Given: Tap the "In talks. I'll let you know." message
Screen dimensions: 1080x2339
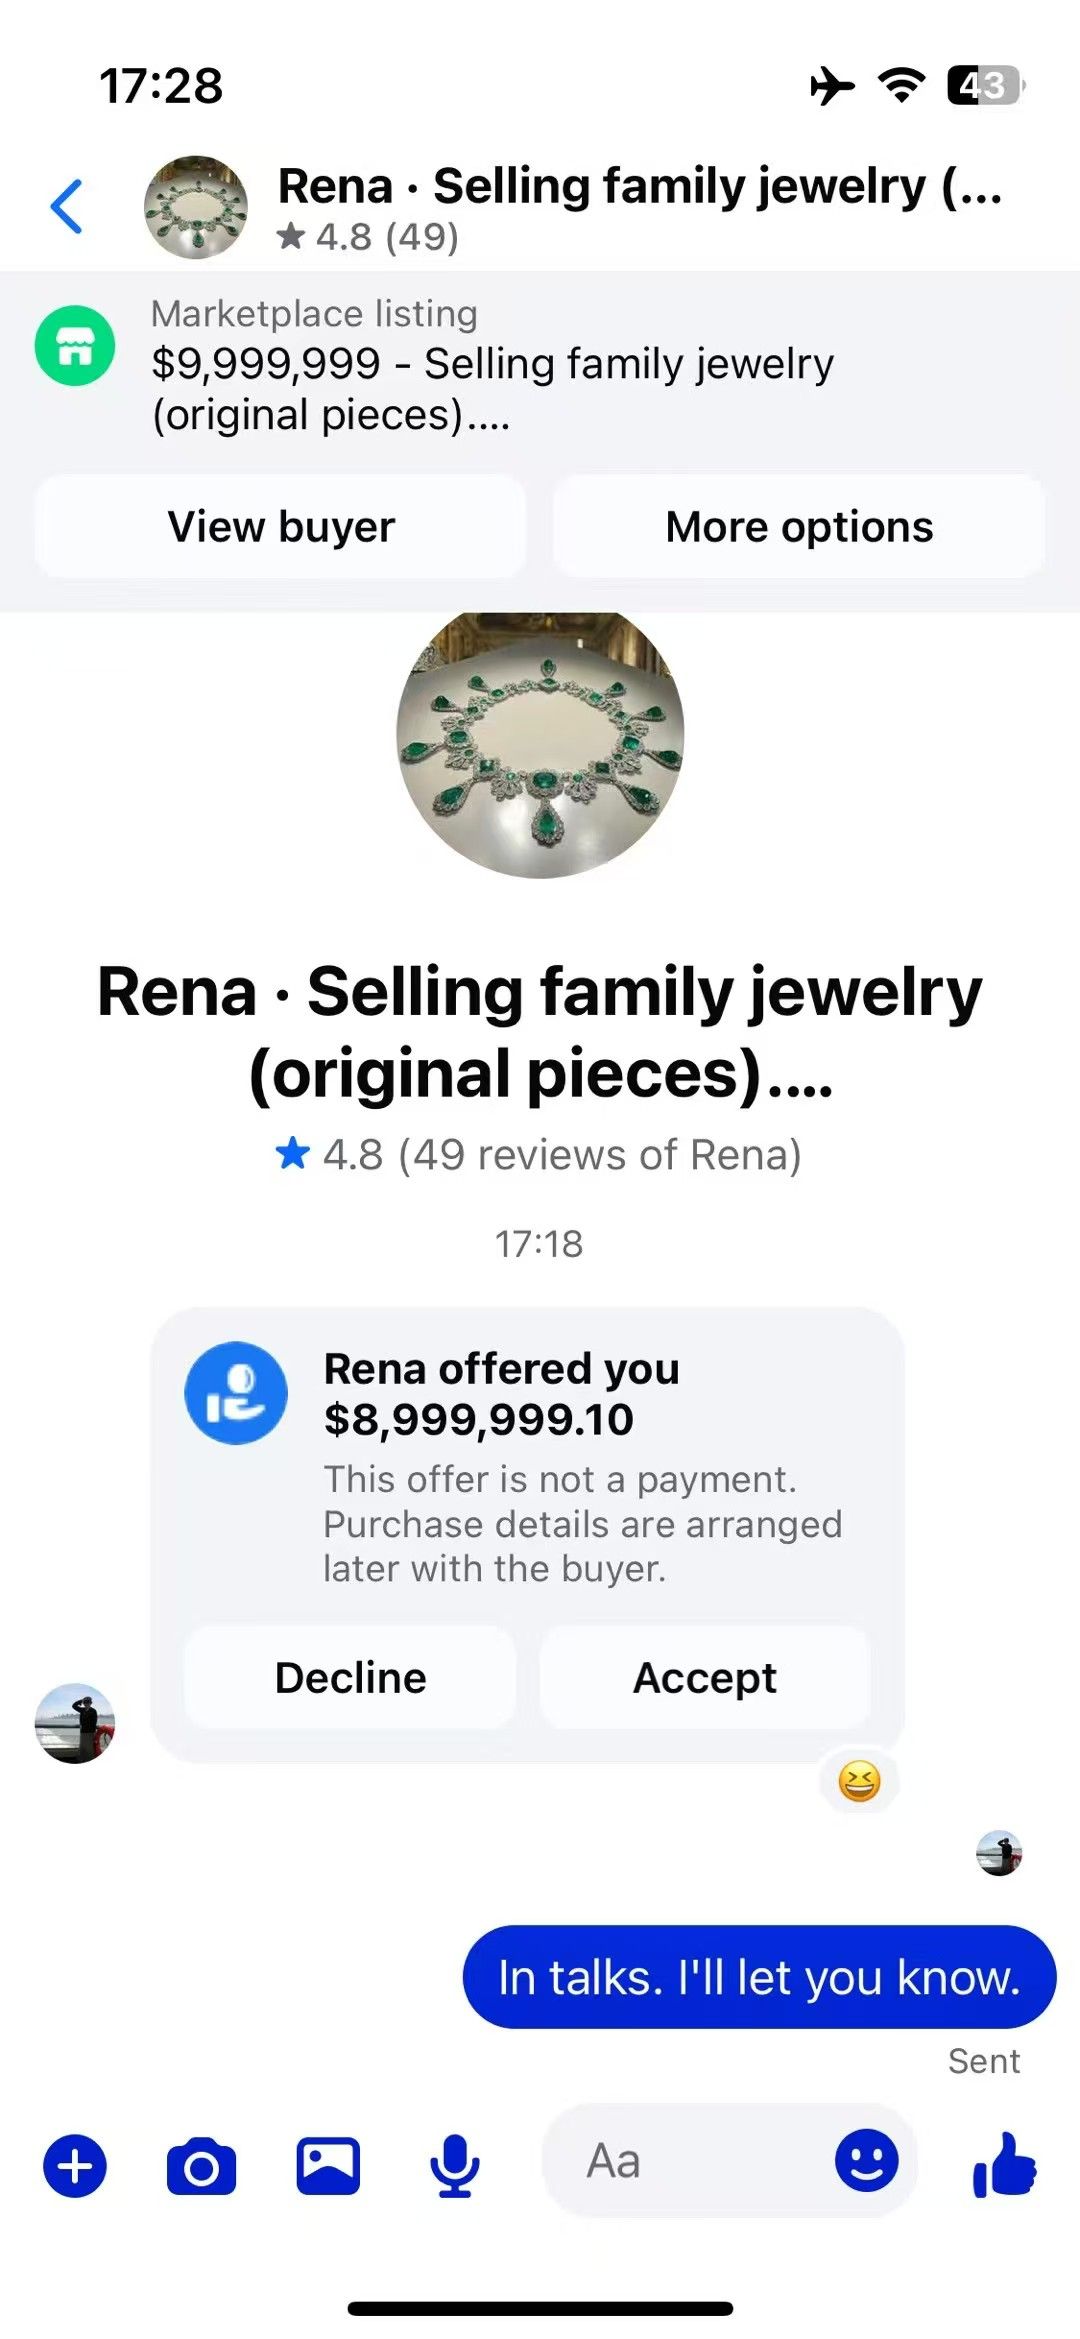Looking at the screenshot, I should pos(759,1977).
